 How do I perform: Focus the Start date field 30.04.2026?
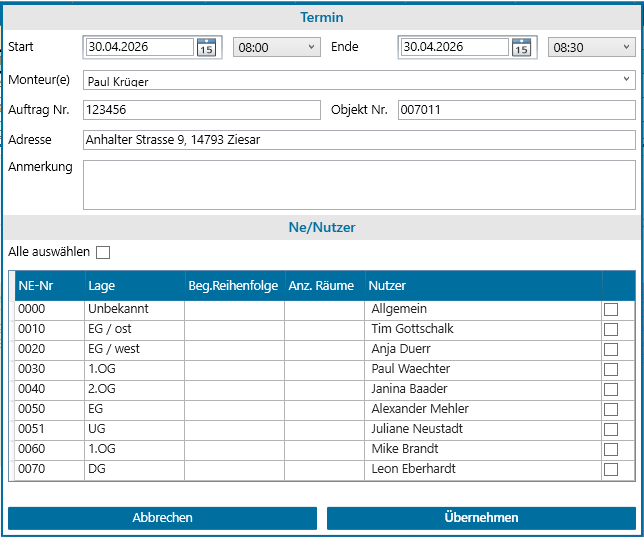tap(139, 47)
